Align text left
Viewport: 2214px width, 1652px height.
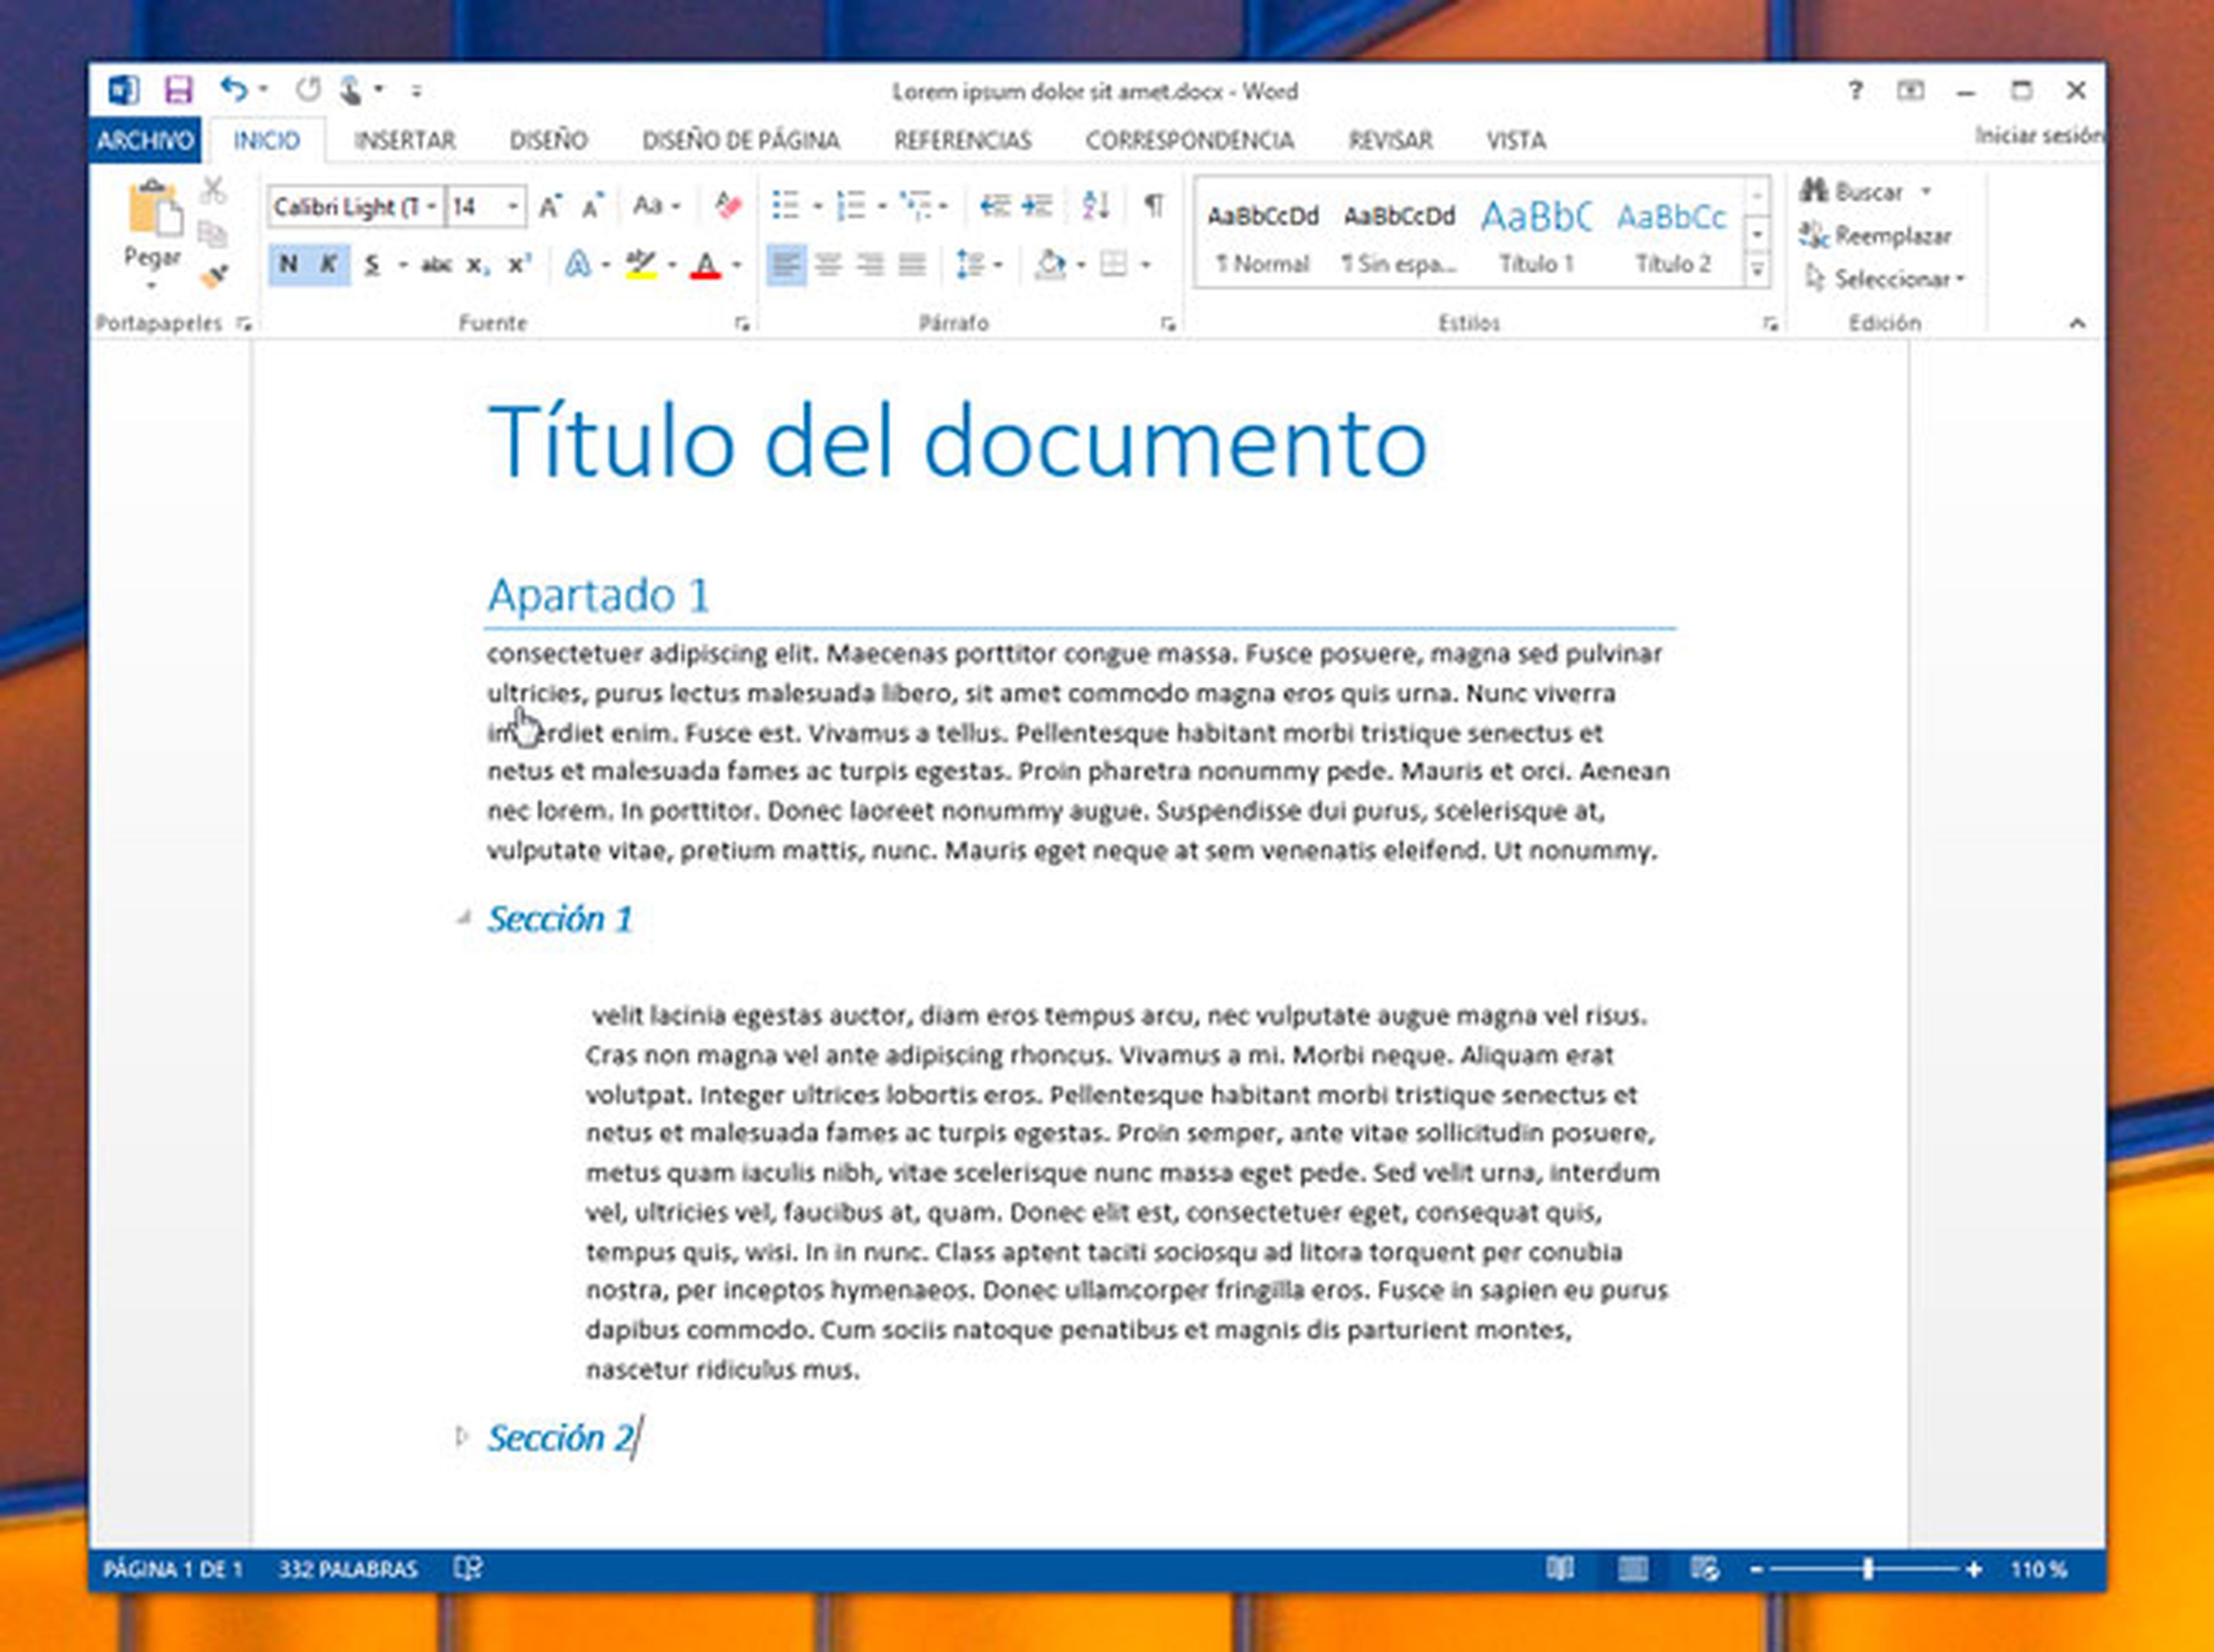pyautogui.click(x=786, y=265)
